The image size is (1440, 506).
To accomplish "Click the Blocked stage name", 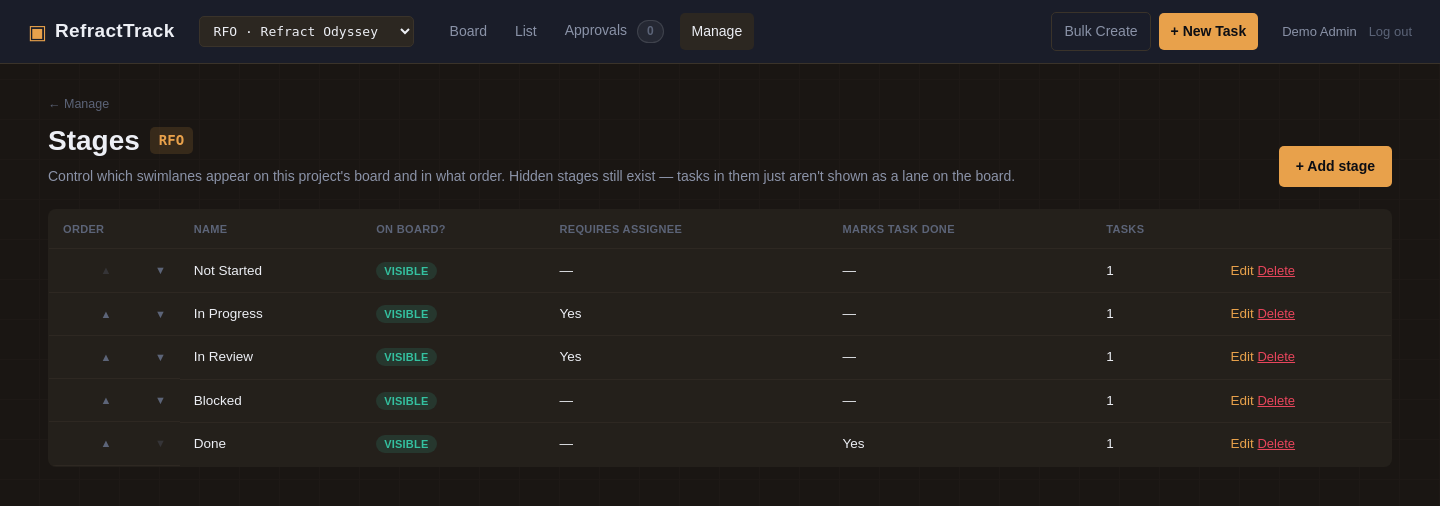I will point(218,400).
